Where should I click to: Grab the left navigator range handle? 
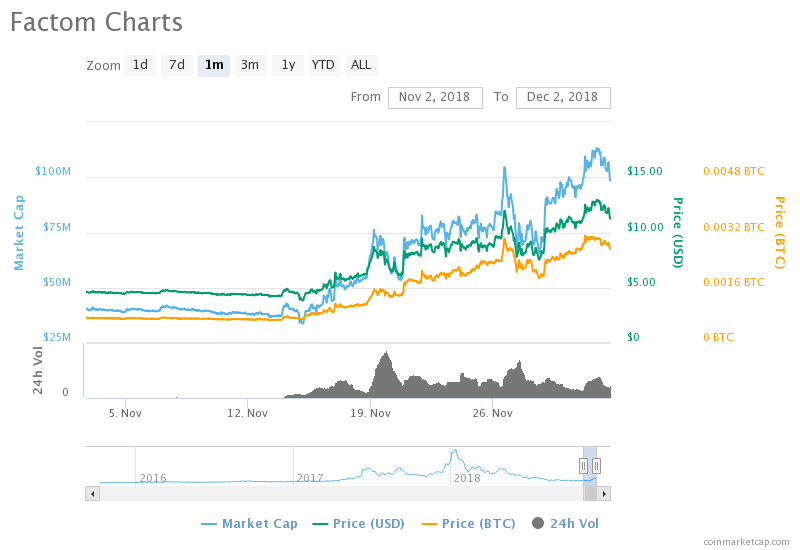[x=583, y=465]
